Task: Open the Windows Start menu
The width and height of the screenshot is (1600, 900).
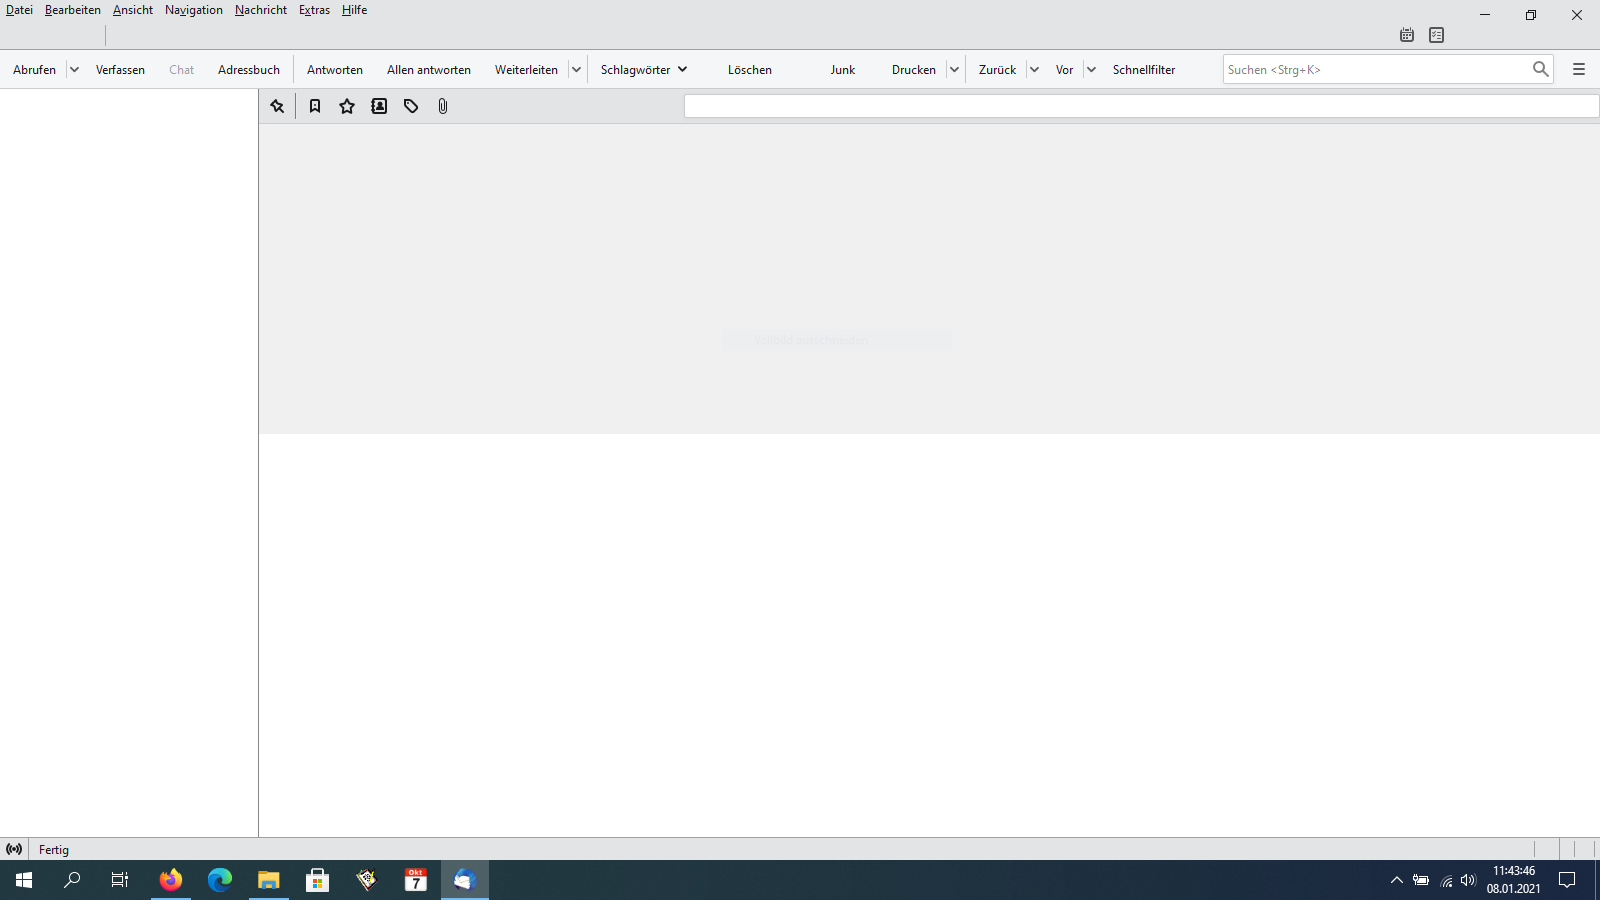Action: (24, 880)
